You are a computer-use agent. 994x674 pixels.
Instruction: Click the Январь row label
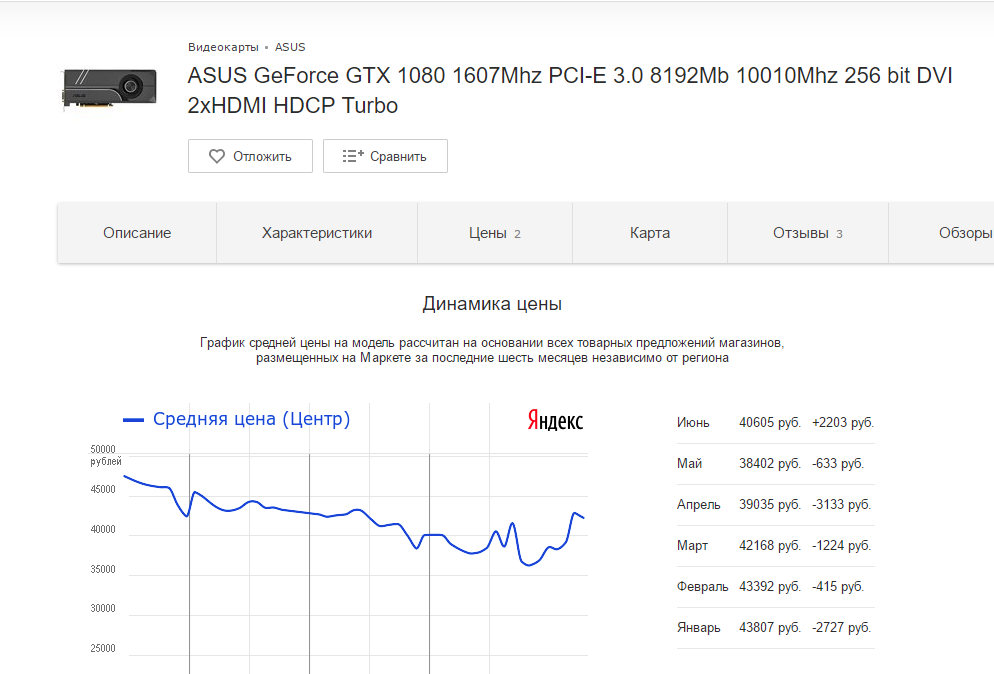[x=699, y=628]
